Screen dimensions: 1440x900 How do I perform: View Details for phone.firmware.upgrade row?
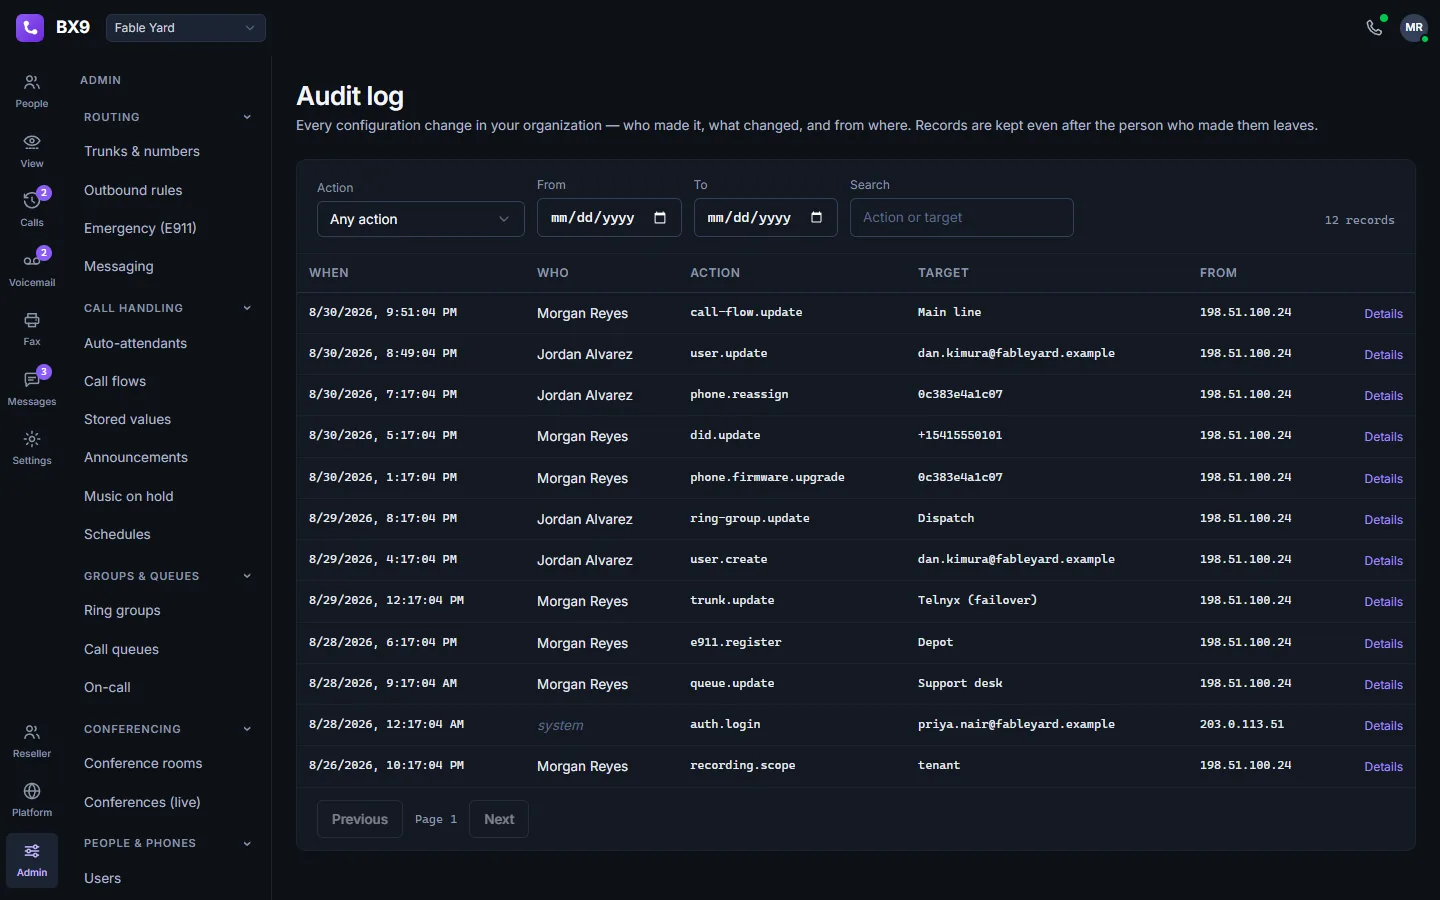1383,479
